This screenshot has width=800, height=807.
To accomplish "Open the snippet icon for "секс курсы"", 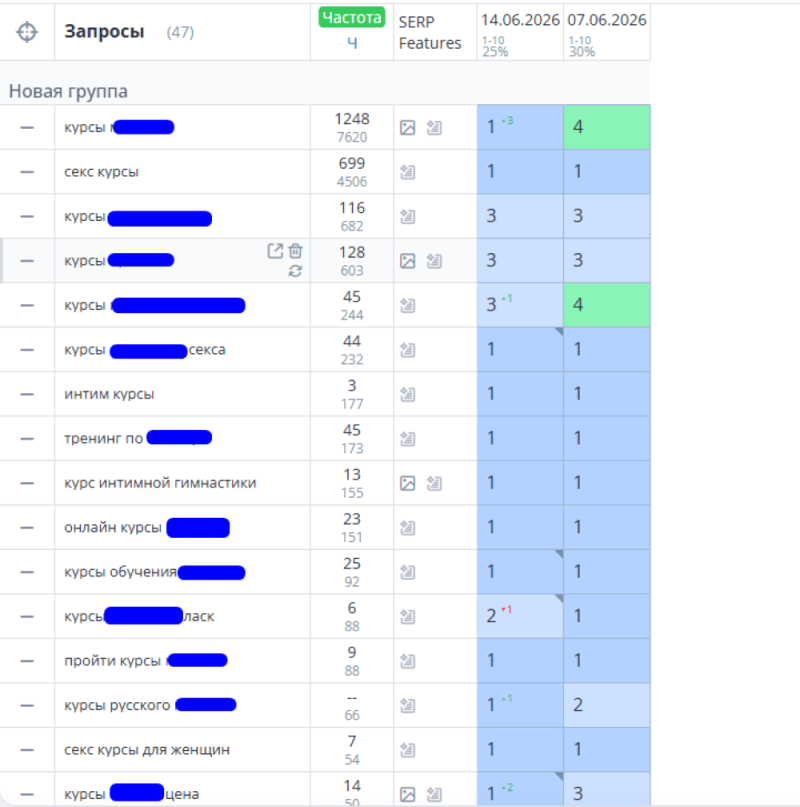I will pyautogui.click(x=408, y=172).
